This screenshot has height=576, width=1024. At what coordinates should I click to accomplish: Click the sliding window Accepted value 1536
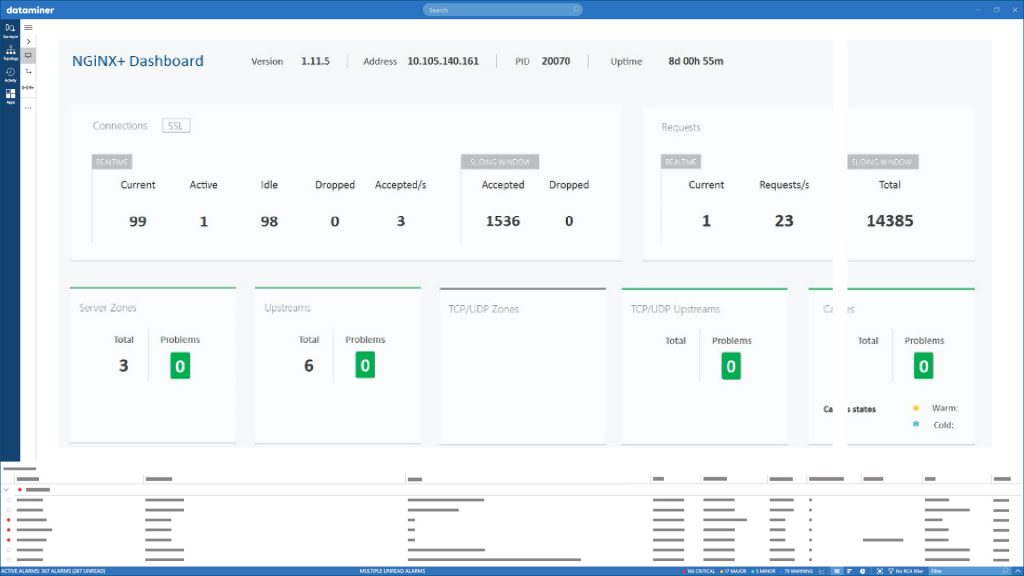click(503, 221)
